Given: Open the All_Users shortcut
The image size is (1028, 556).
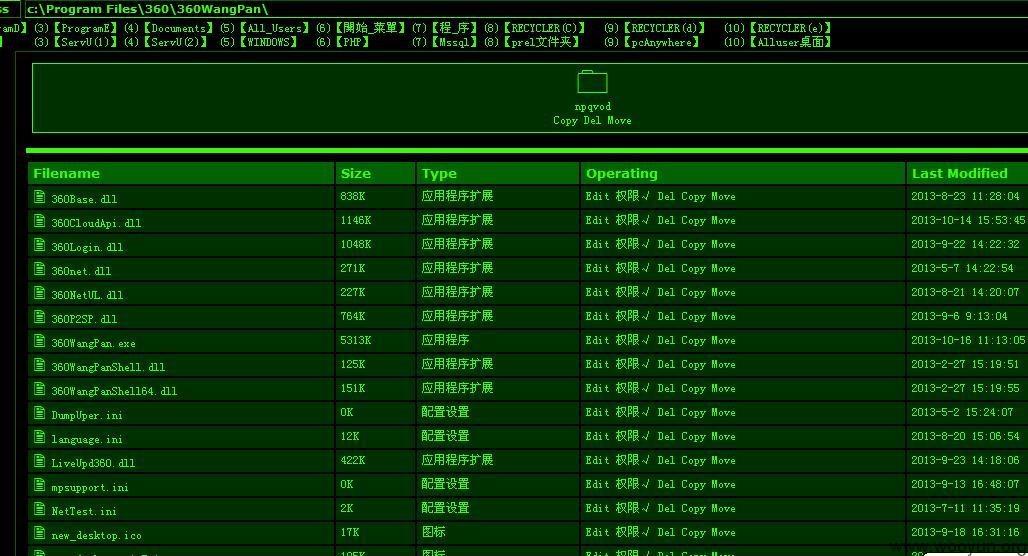Looking at the screenshot, I should (274, 28).
